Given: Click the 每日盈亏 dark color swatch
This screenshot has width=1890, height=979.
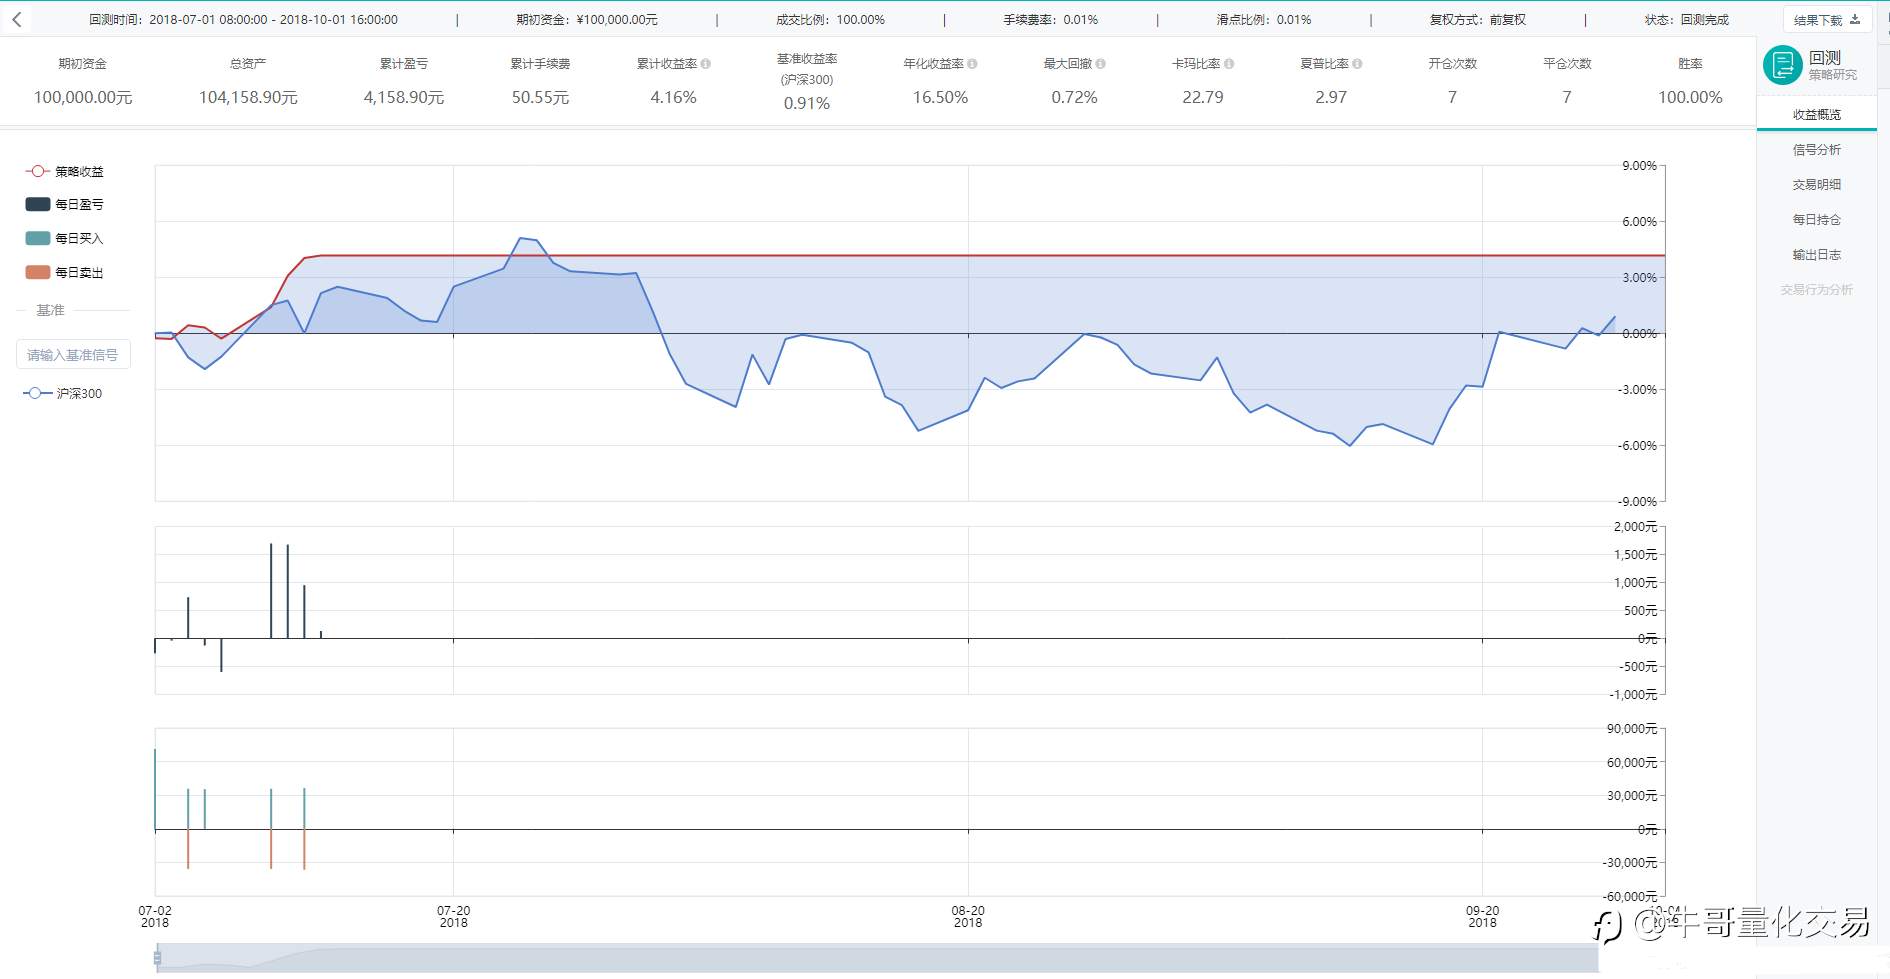Looking at the screenshot, I should point(38,204).
